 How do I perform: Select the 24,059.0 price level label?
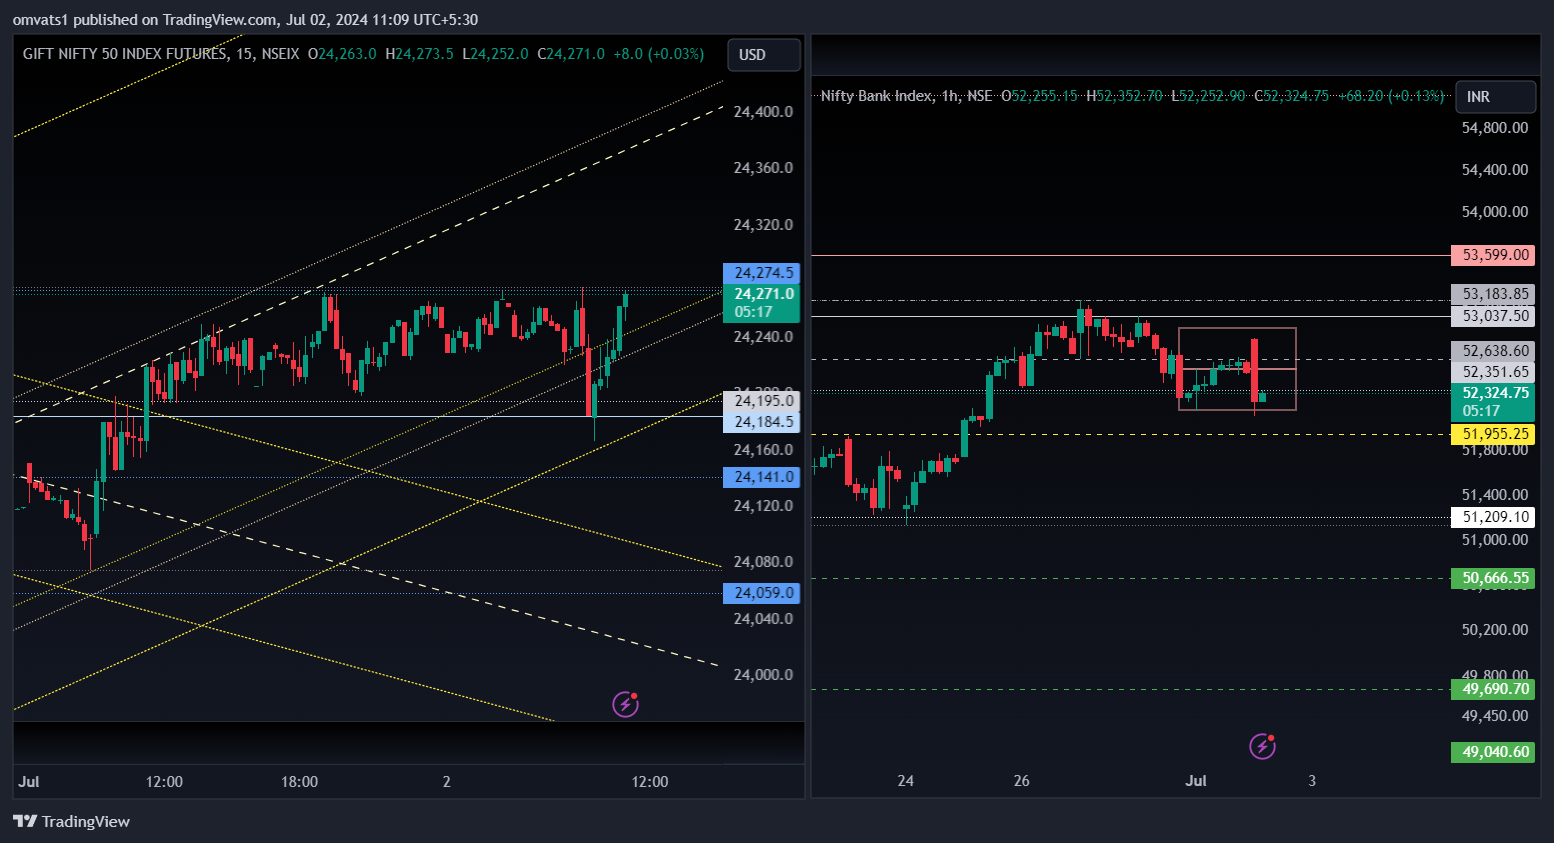pyautogui.click(x=761, y=593)
